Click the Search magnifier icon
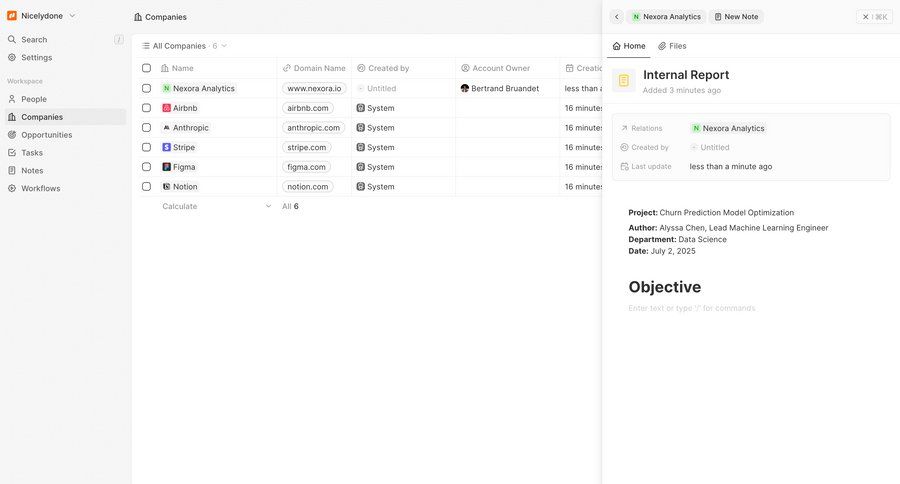The width and height of the screenshot is (900, 484). point(12,40)
